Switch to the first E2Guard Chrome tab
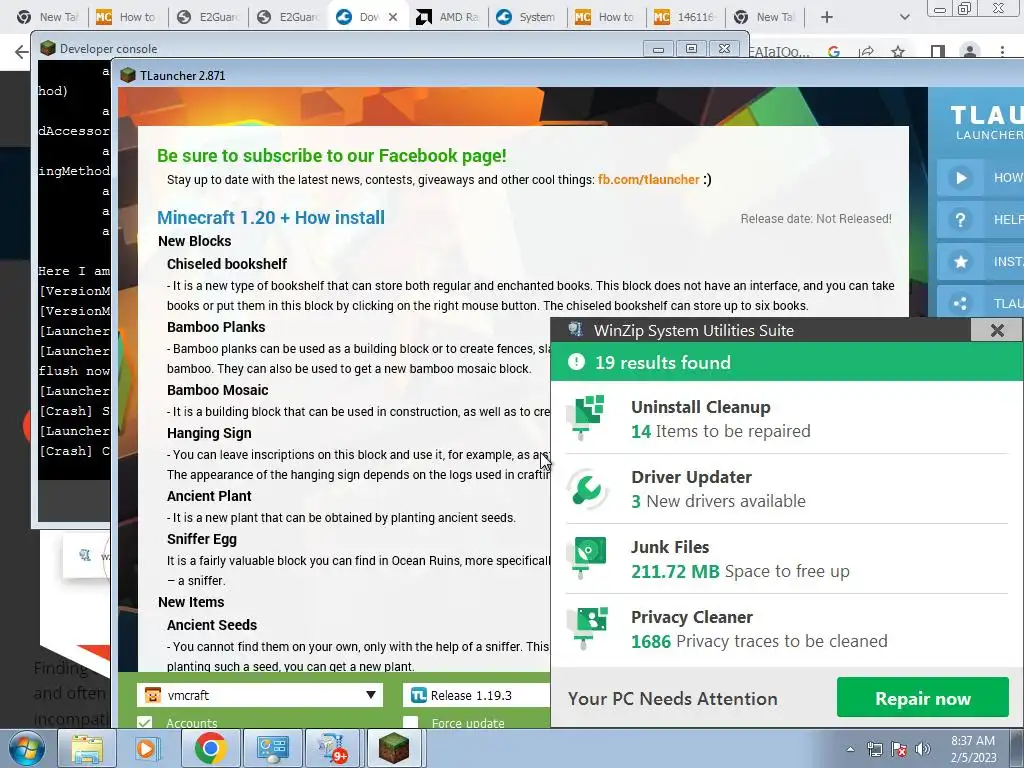 [x=209, y=17]
